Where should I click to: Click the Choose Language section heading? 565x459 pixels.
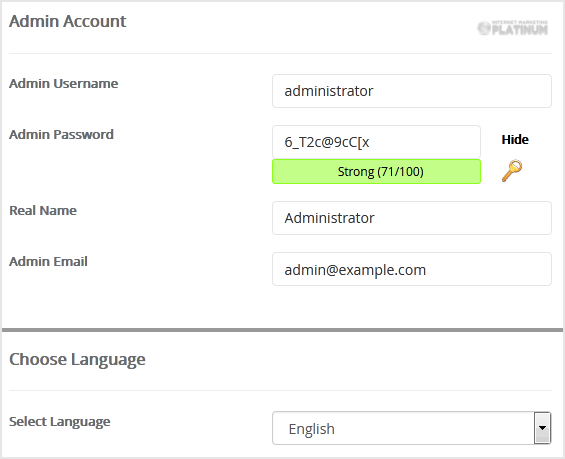[77, 360]
